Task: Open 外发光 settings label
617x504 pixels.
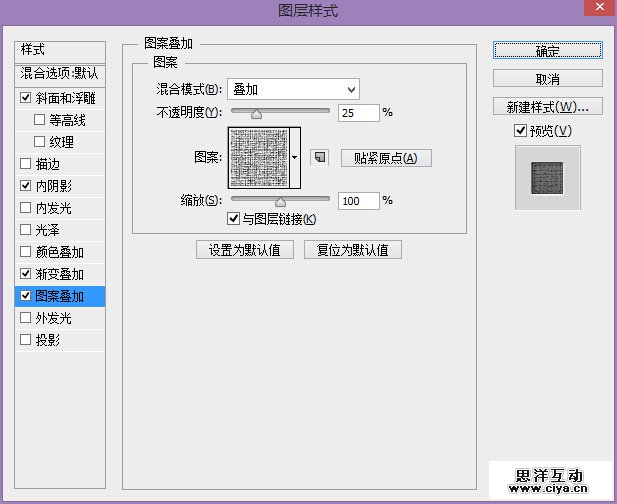Action: (54, 318)
